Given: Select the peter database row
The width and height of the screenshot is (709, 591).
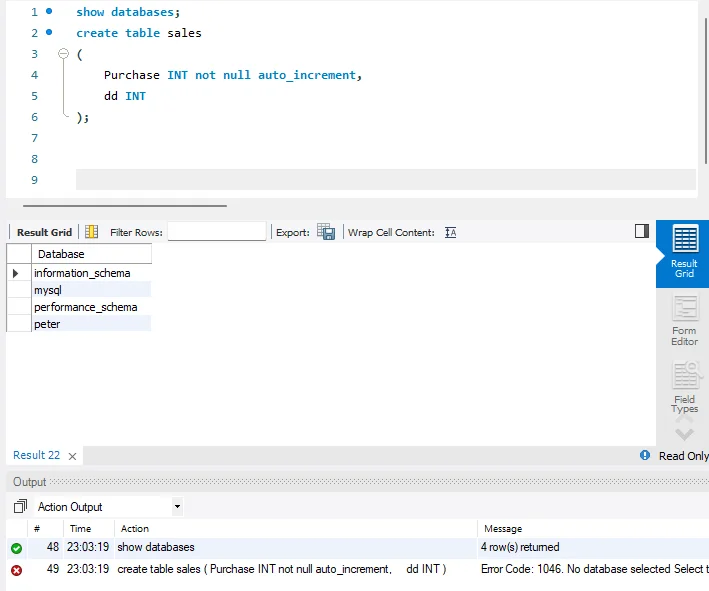Looking at the screenshot, I should 47,324.
